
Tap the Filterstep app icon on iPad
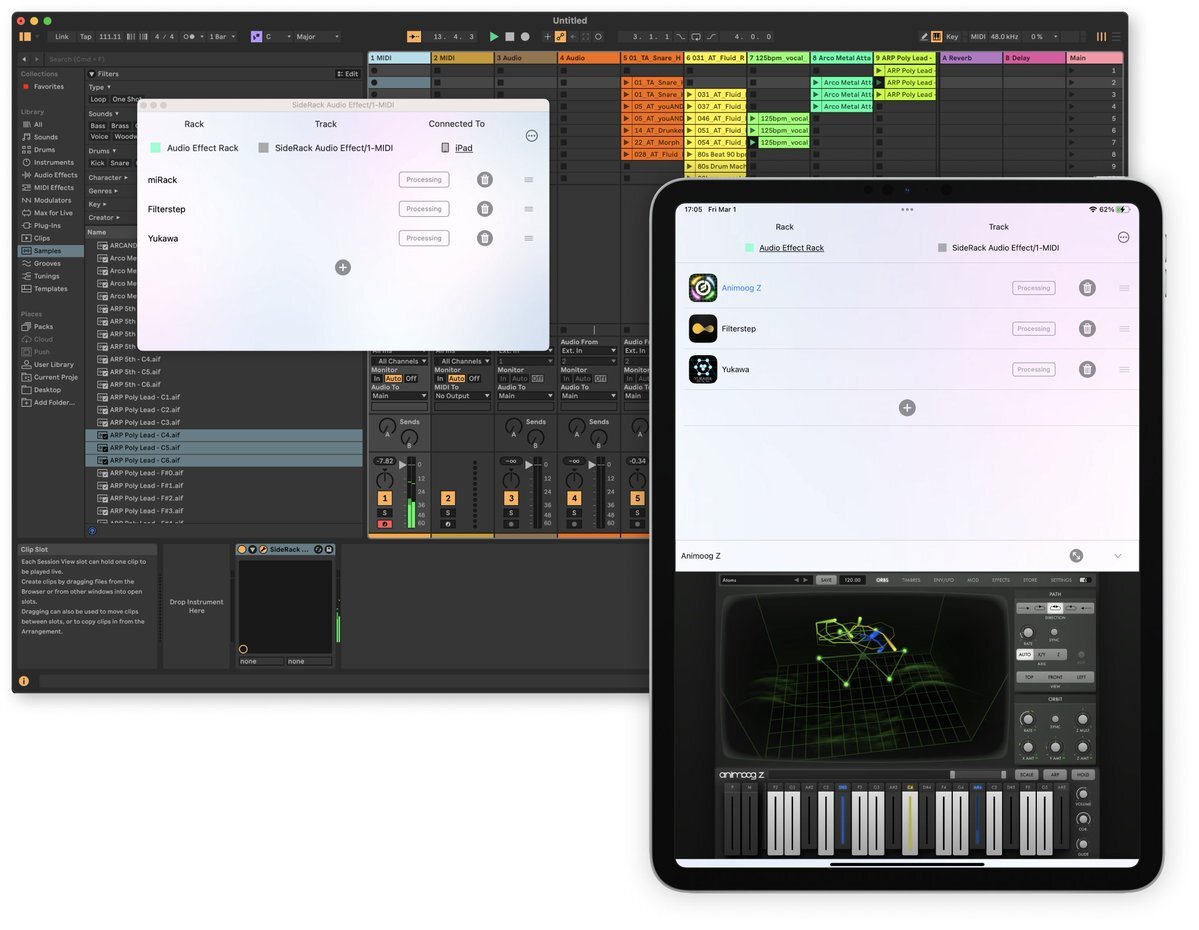703,328
